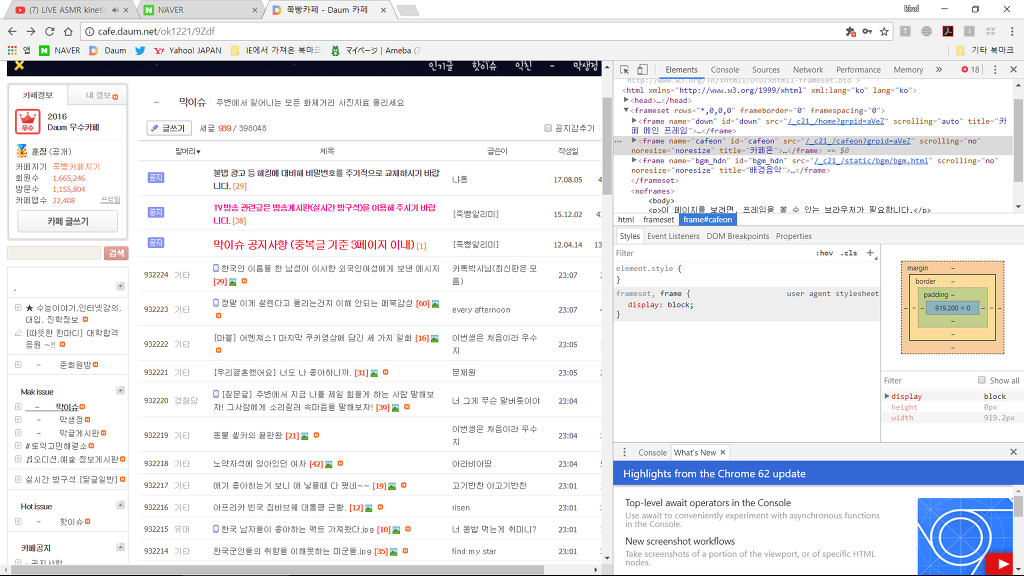Expand the frame name="cafeon" node
Viewport: 1024px width, 576px height.
[x=634, y=140]
